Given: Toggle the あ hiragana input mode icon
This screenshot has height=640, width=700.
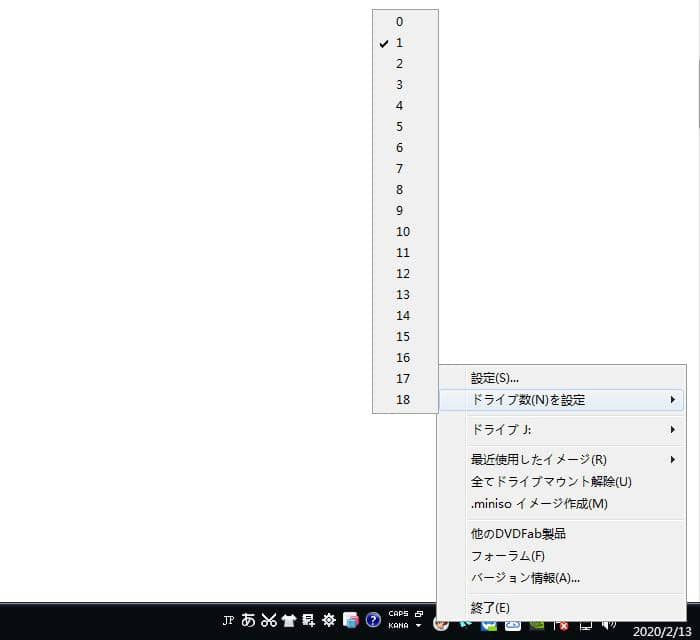Looking at the screenshot, I should tap(248, 620).
